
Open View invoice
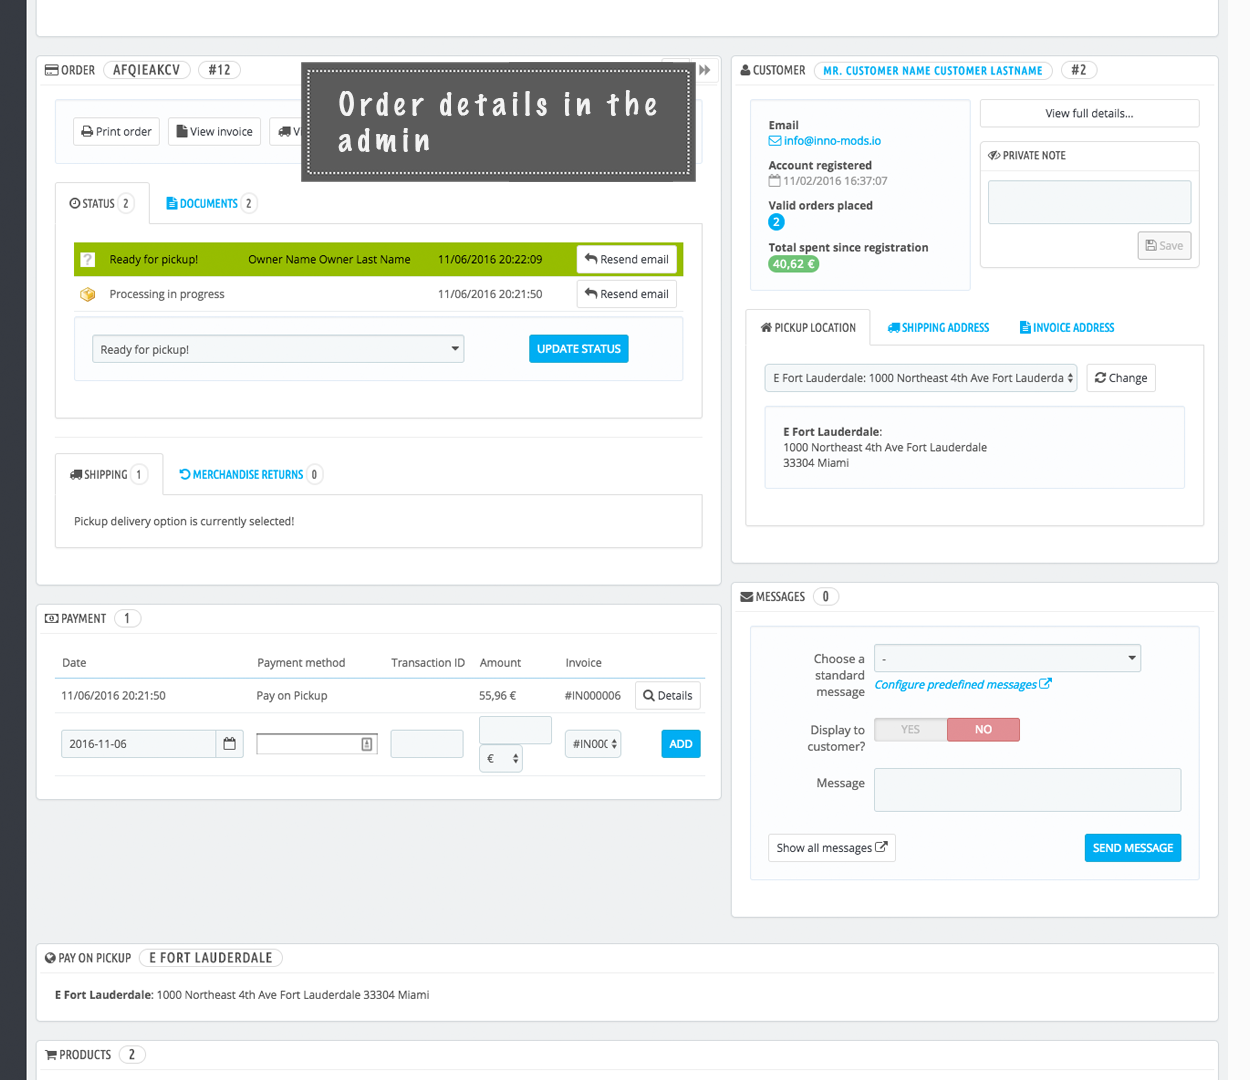pyautogui.click(x=214, y=132)
